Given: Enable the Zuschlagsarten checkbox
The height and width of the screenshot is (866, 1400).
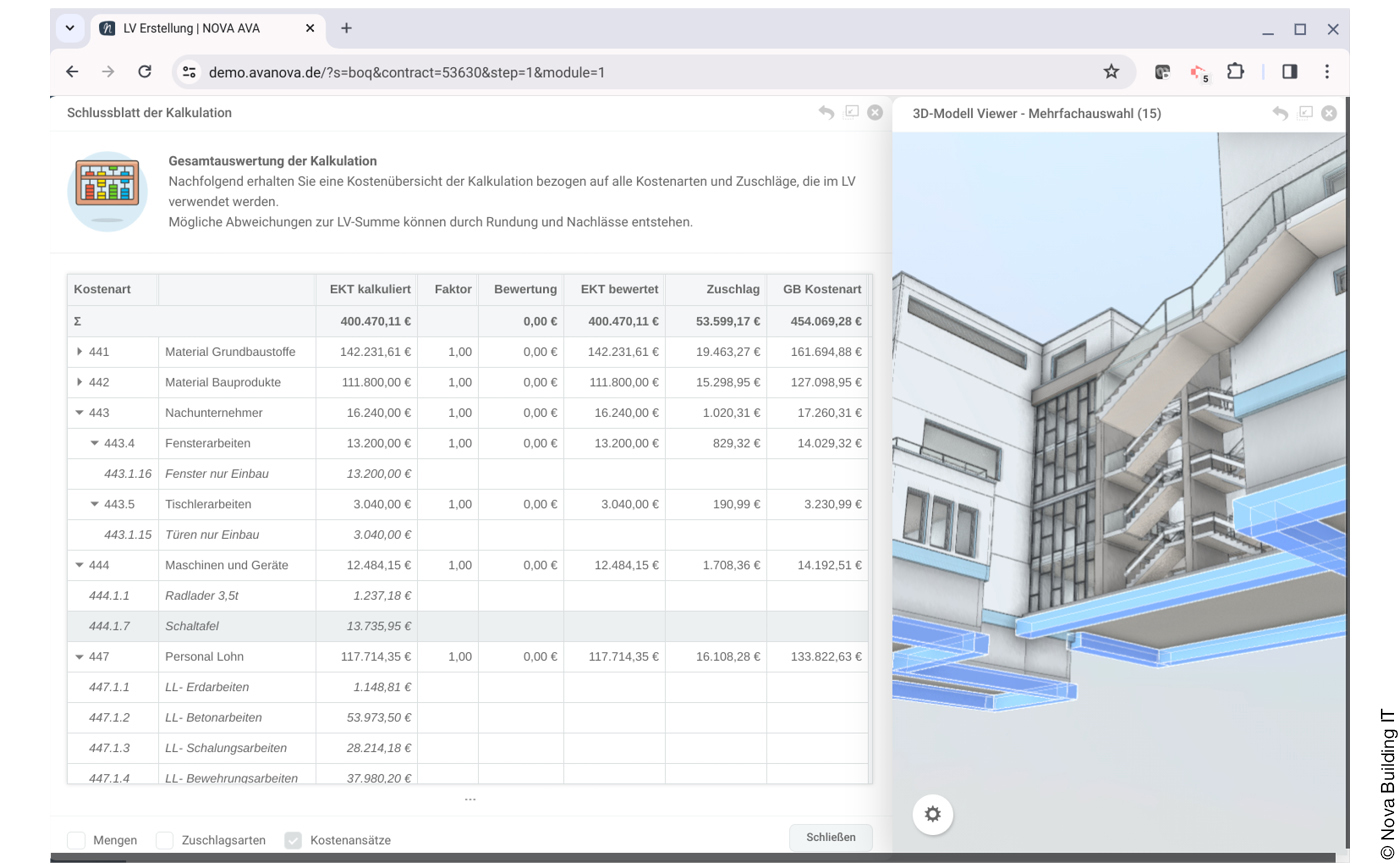Looking at the screenshot, I should (x=164, y=840).
